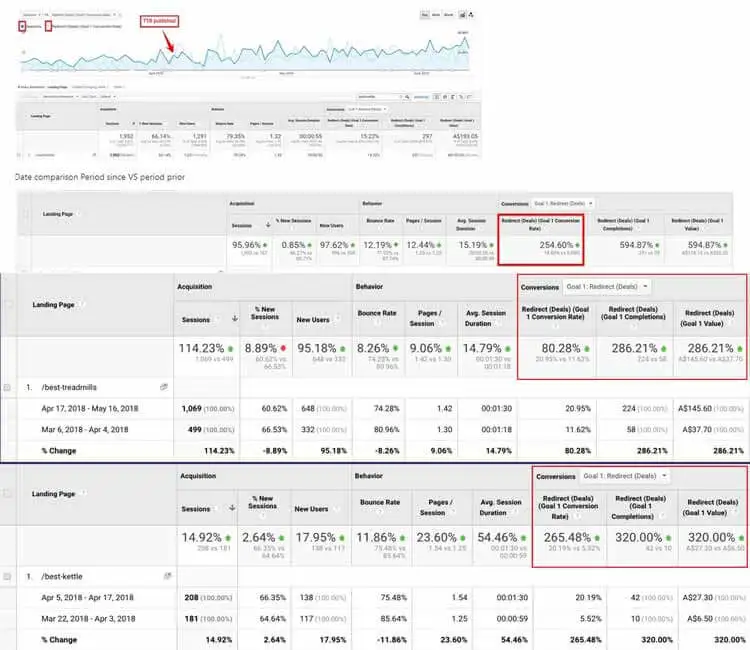Click search input field in top report
Image resolution: width=750 pixels, height=650 pixels.
[x=380, y=97]
